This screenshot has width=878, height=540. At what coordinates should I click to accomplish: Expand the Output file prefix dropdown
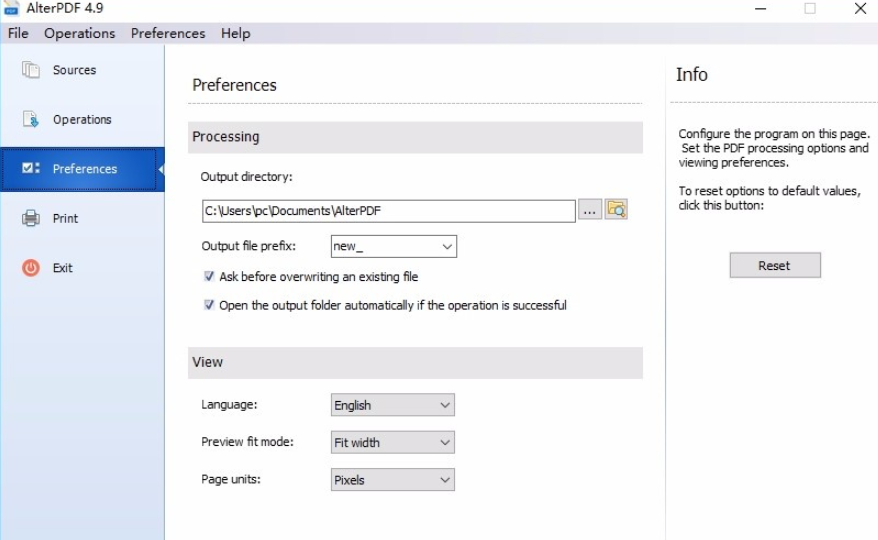(x=447, y=246)
